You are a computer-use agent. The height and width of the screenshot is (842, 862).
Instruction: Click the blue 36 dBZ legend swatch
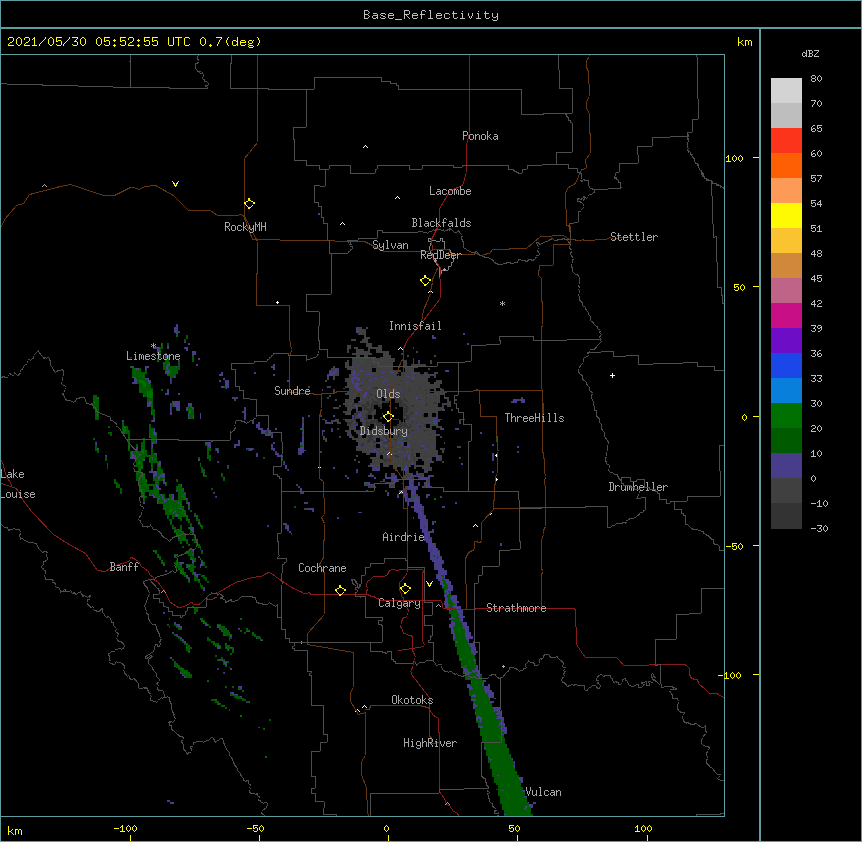click(786, 365)
